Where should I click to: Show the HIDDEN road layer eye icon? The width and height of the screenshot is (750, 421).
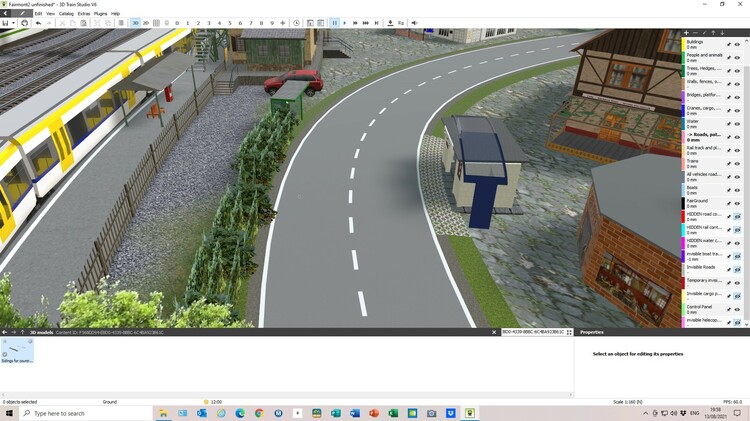click(737, 217)
